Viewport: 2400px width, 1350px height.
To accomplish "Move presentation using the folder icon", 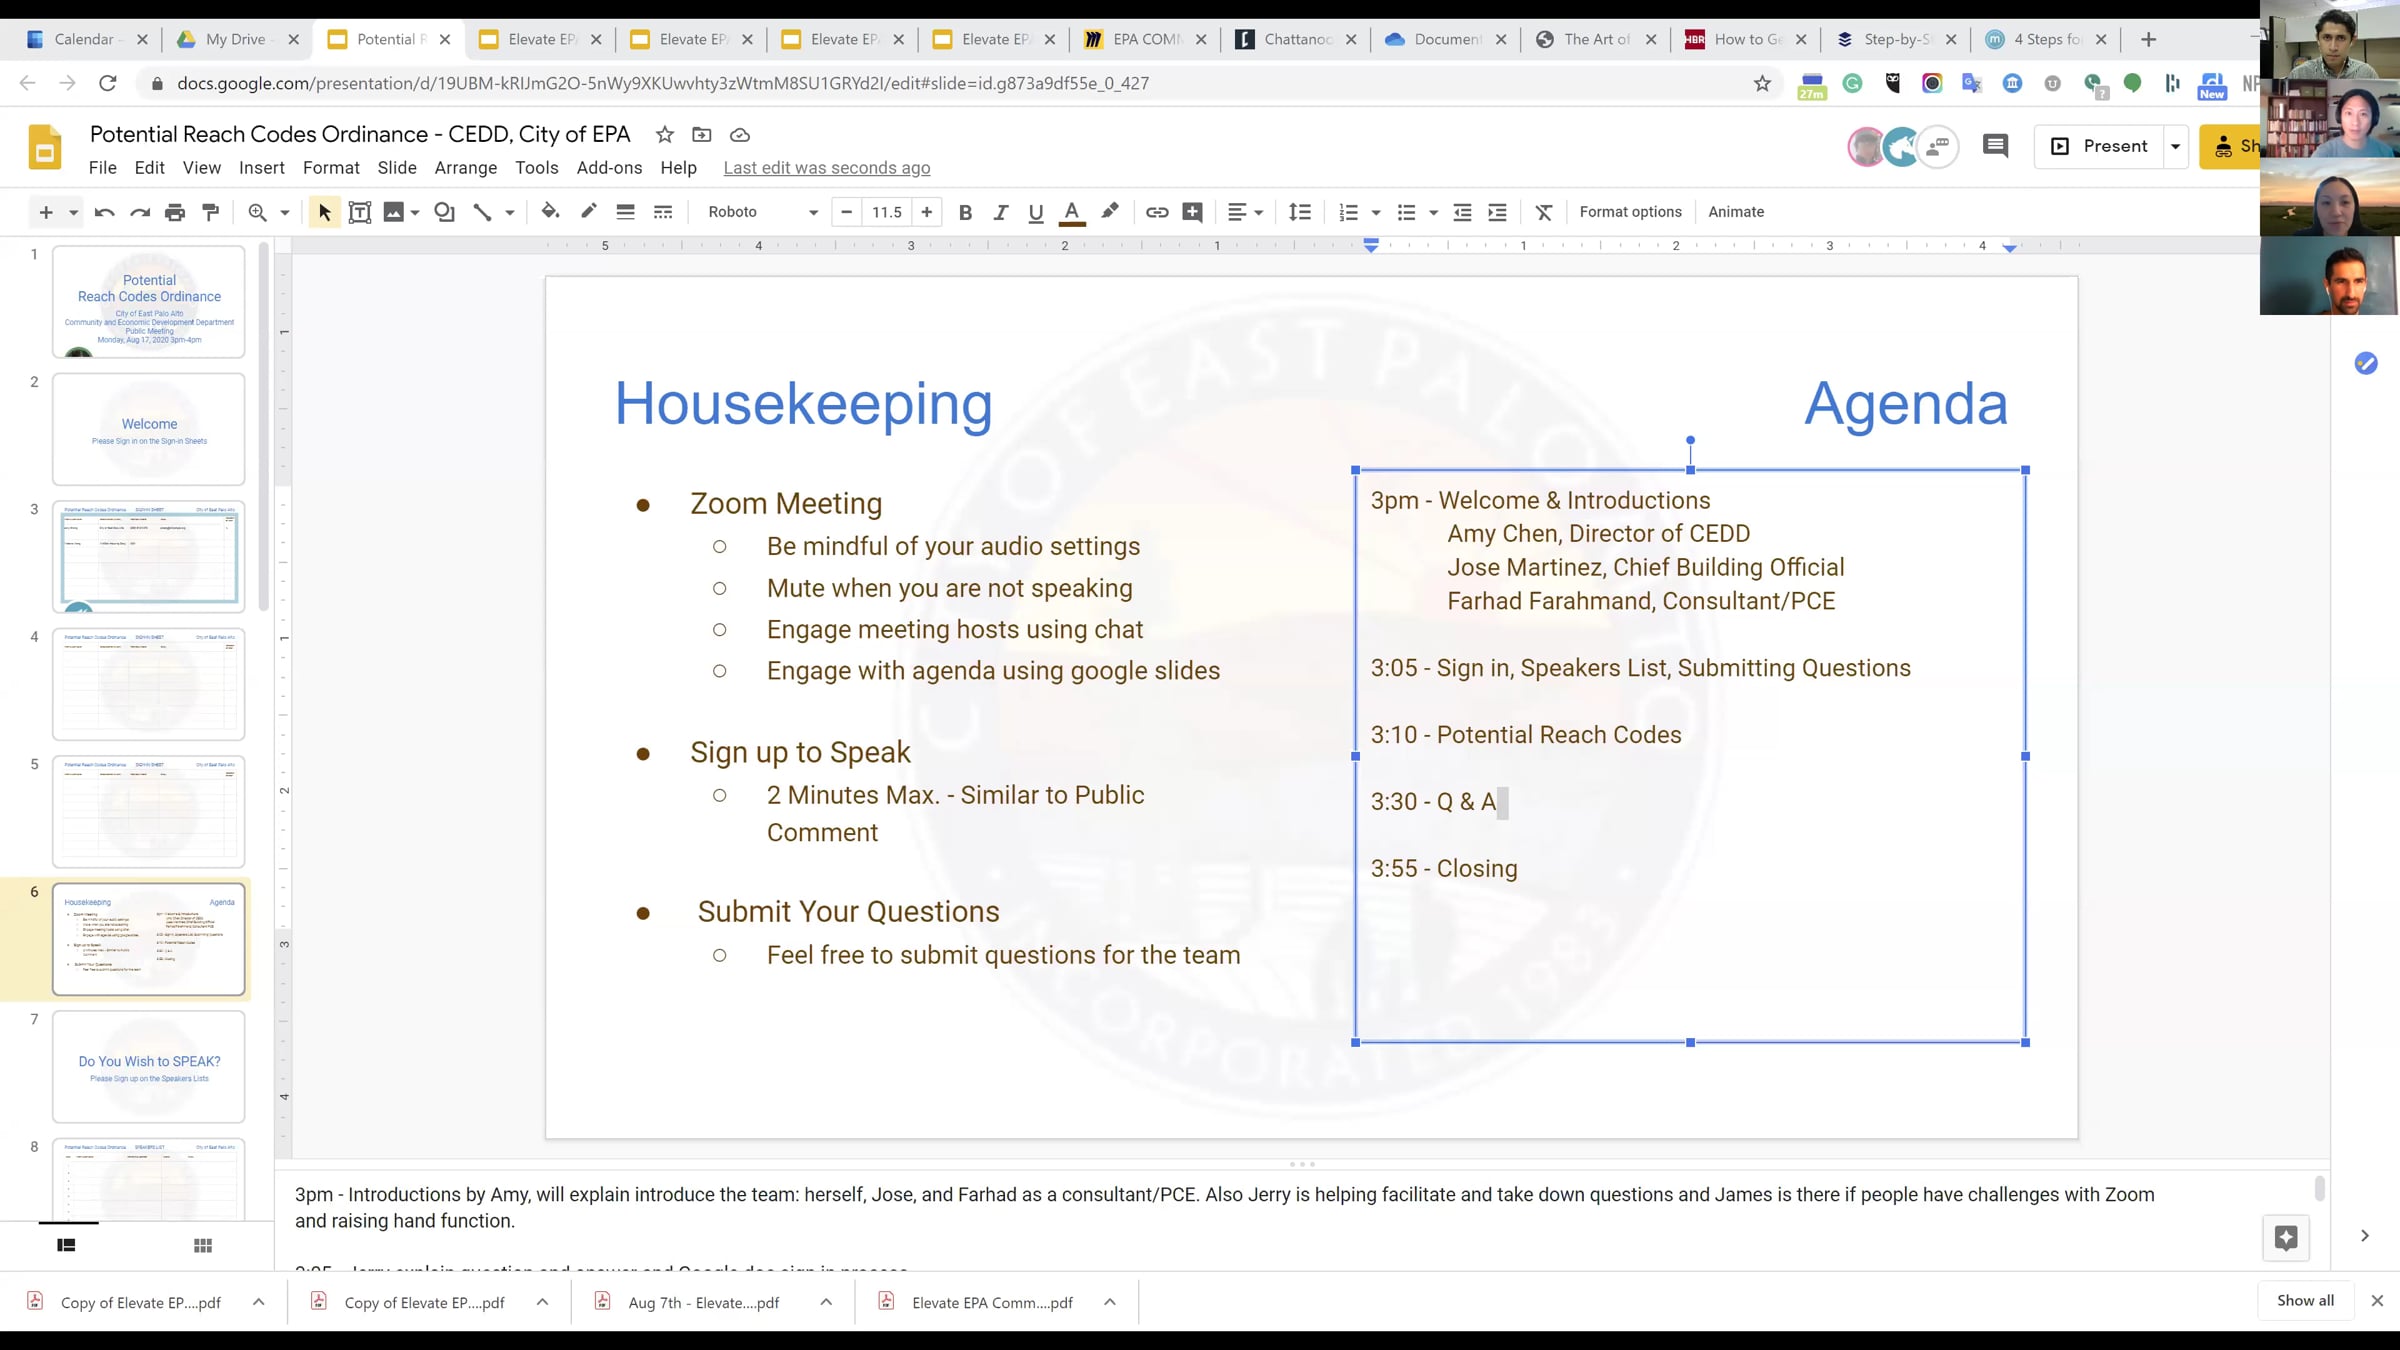I will pyautogui.click(x=702, y=135).
